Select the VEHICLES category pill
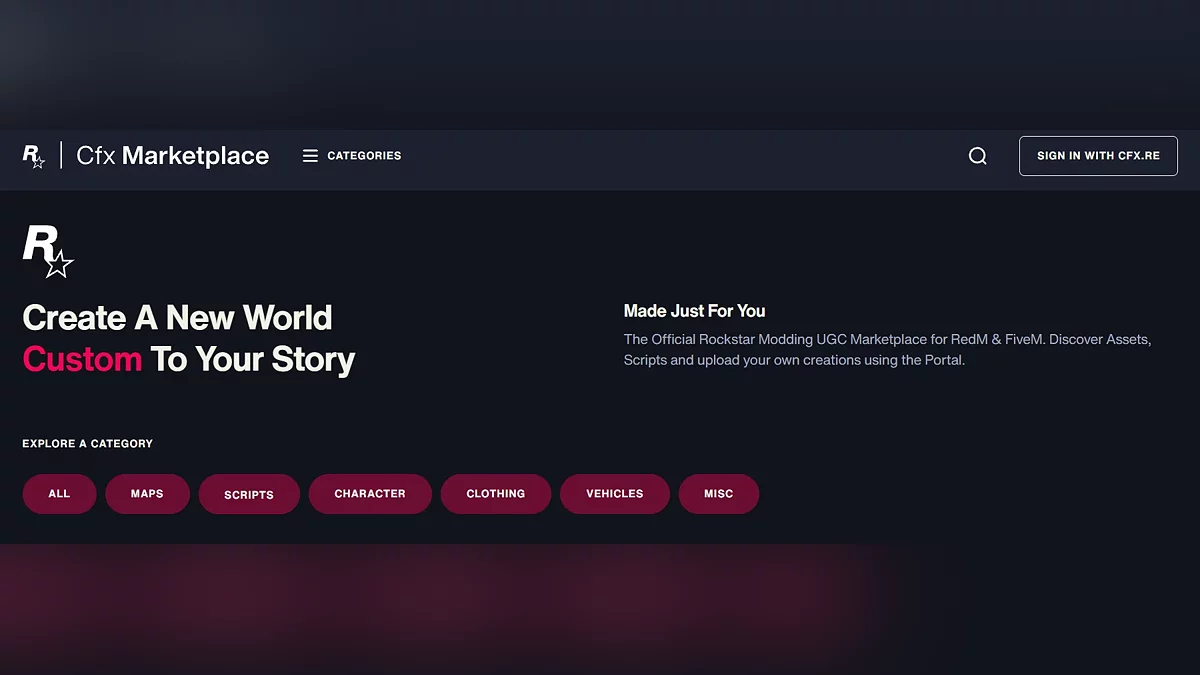Viewport: 1200px width, 675px height. 615,494
